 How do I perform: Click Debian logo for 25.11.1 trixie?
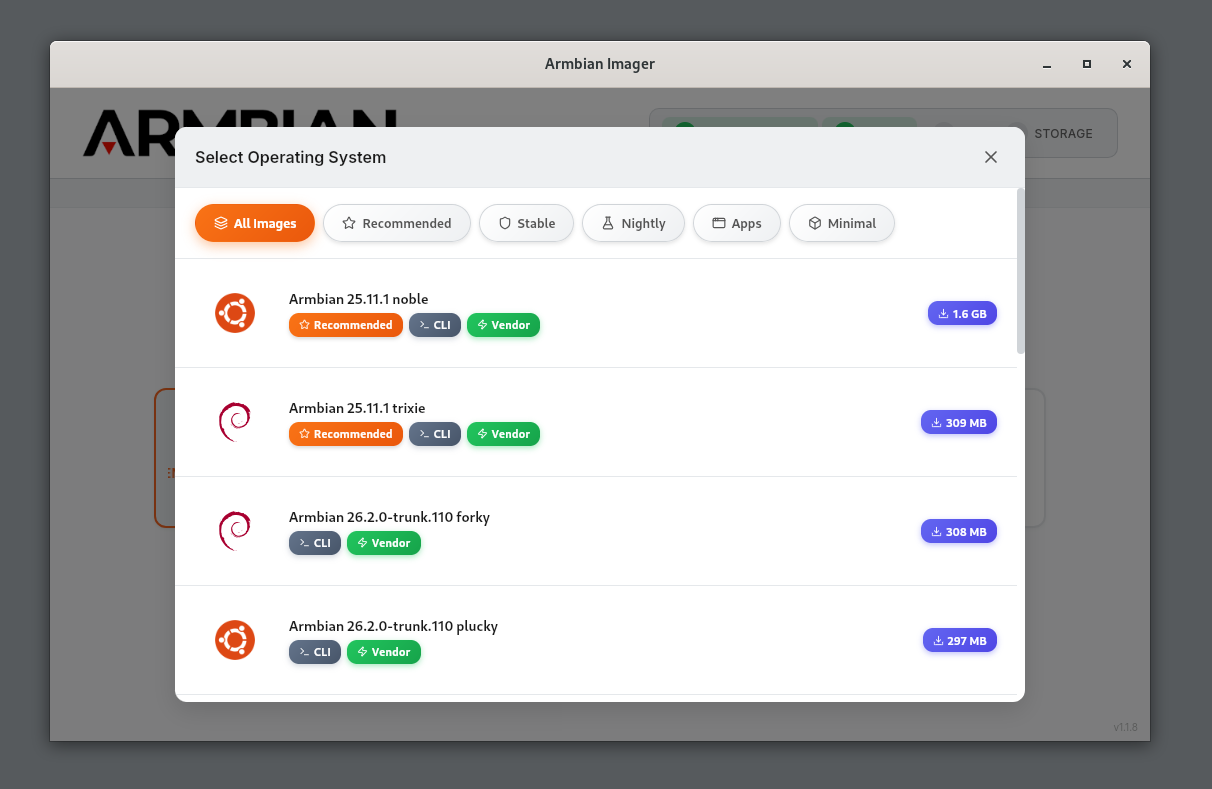[x=235, y=422]
